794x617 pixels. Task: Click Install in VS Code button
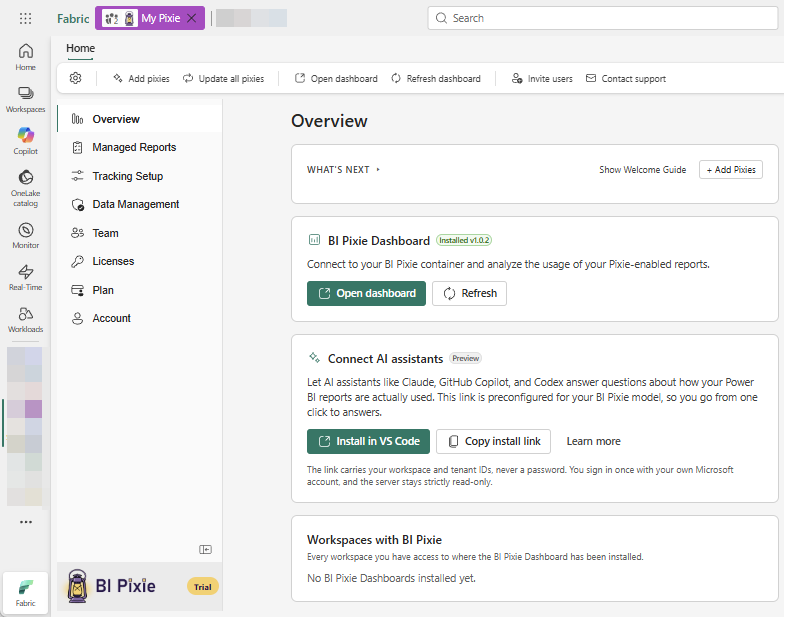pos(368,441)
